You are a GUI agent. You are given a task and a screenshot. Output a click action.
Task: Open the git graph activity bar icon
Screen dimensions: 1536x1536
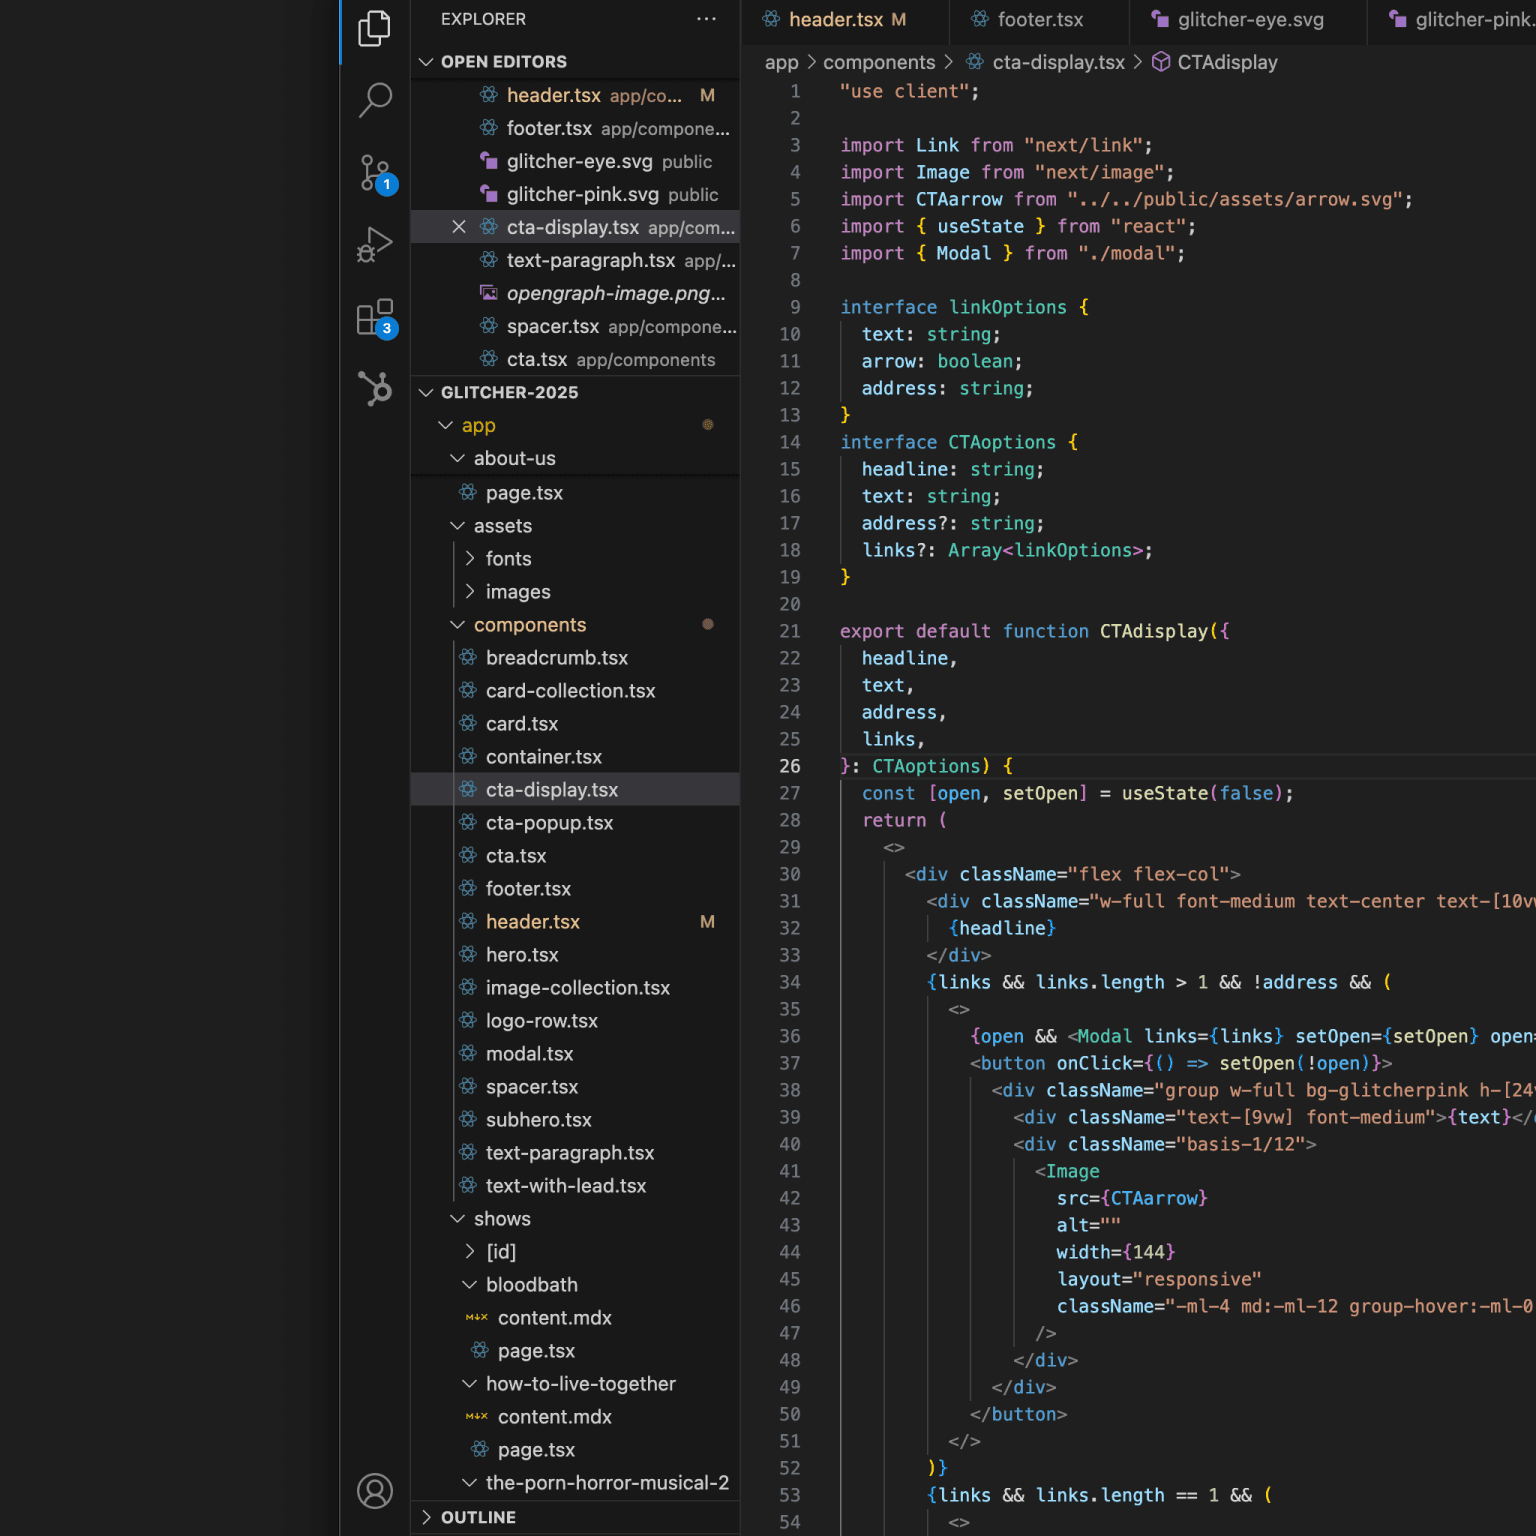pos(375,389)
